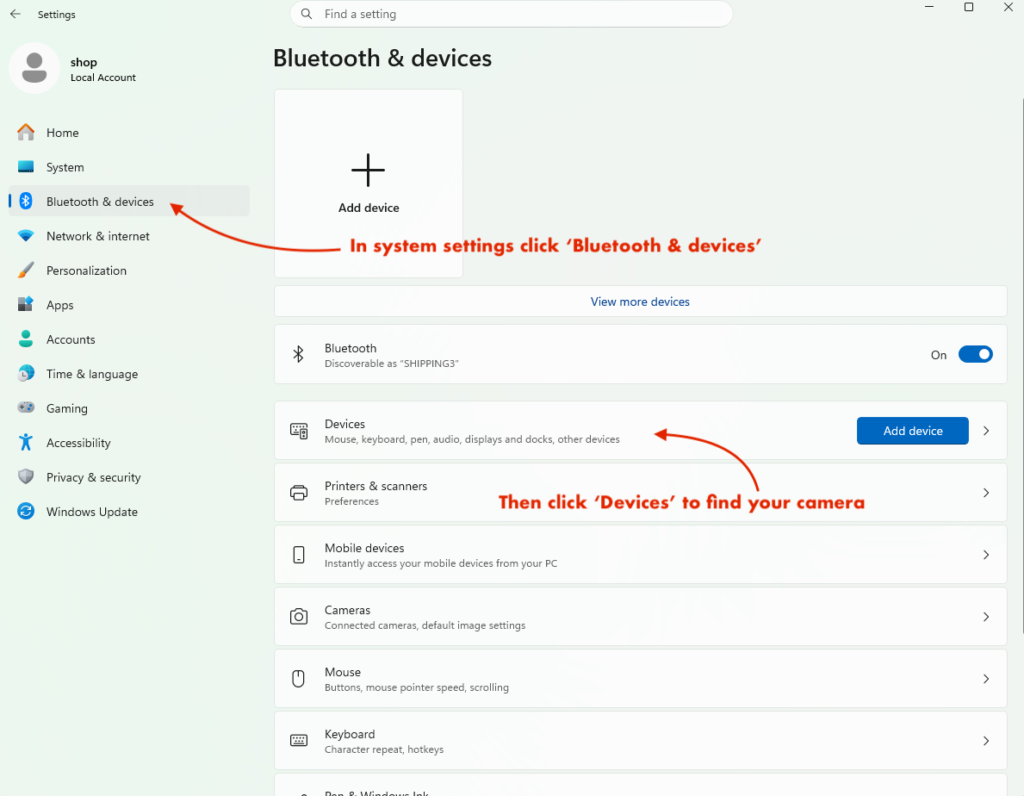This screenshot has width=1024, height=796.
Task: Turn off the Bluetooth toggle switch
Action: [x=975, y=354]
